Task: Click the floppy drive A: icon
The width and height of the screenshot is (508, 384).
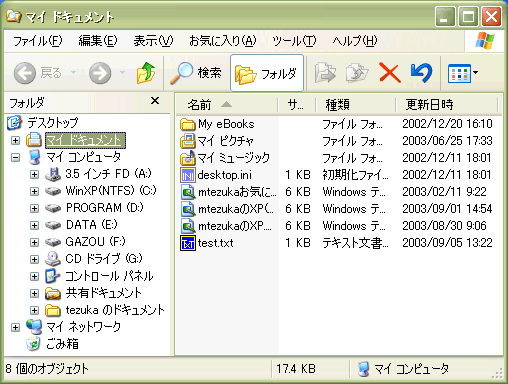Action: pos(53,174)
